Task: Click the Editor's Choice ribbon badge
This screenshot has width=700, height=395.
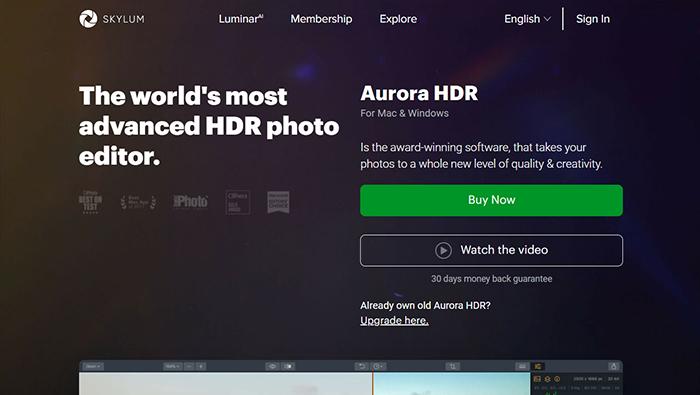Action: 278,202
